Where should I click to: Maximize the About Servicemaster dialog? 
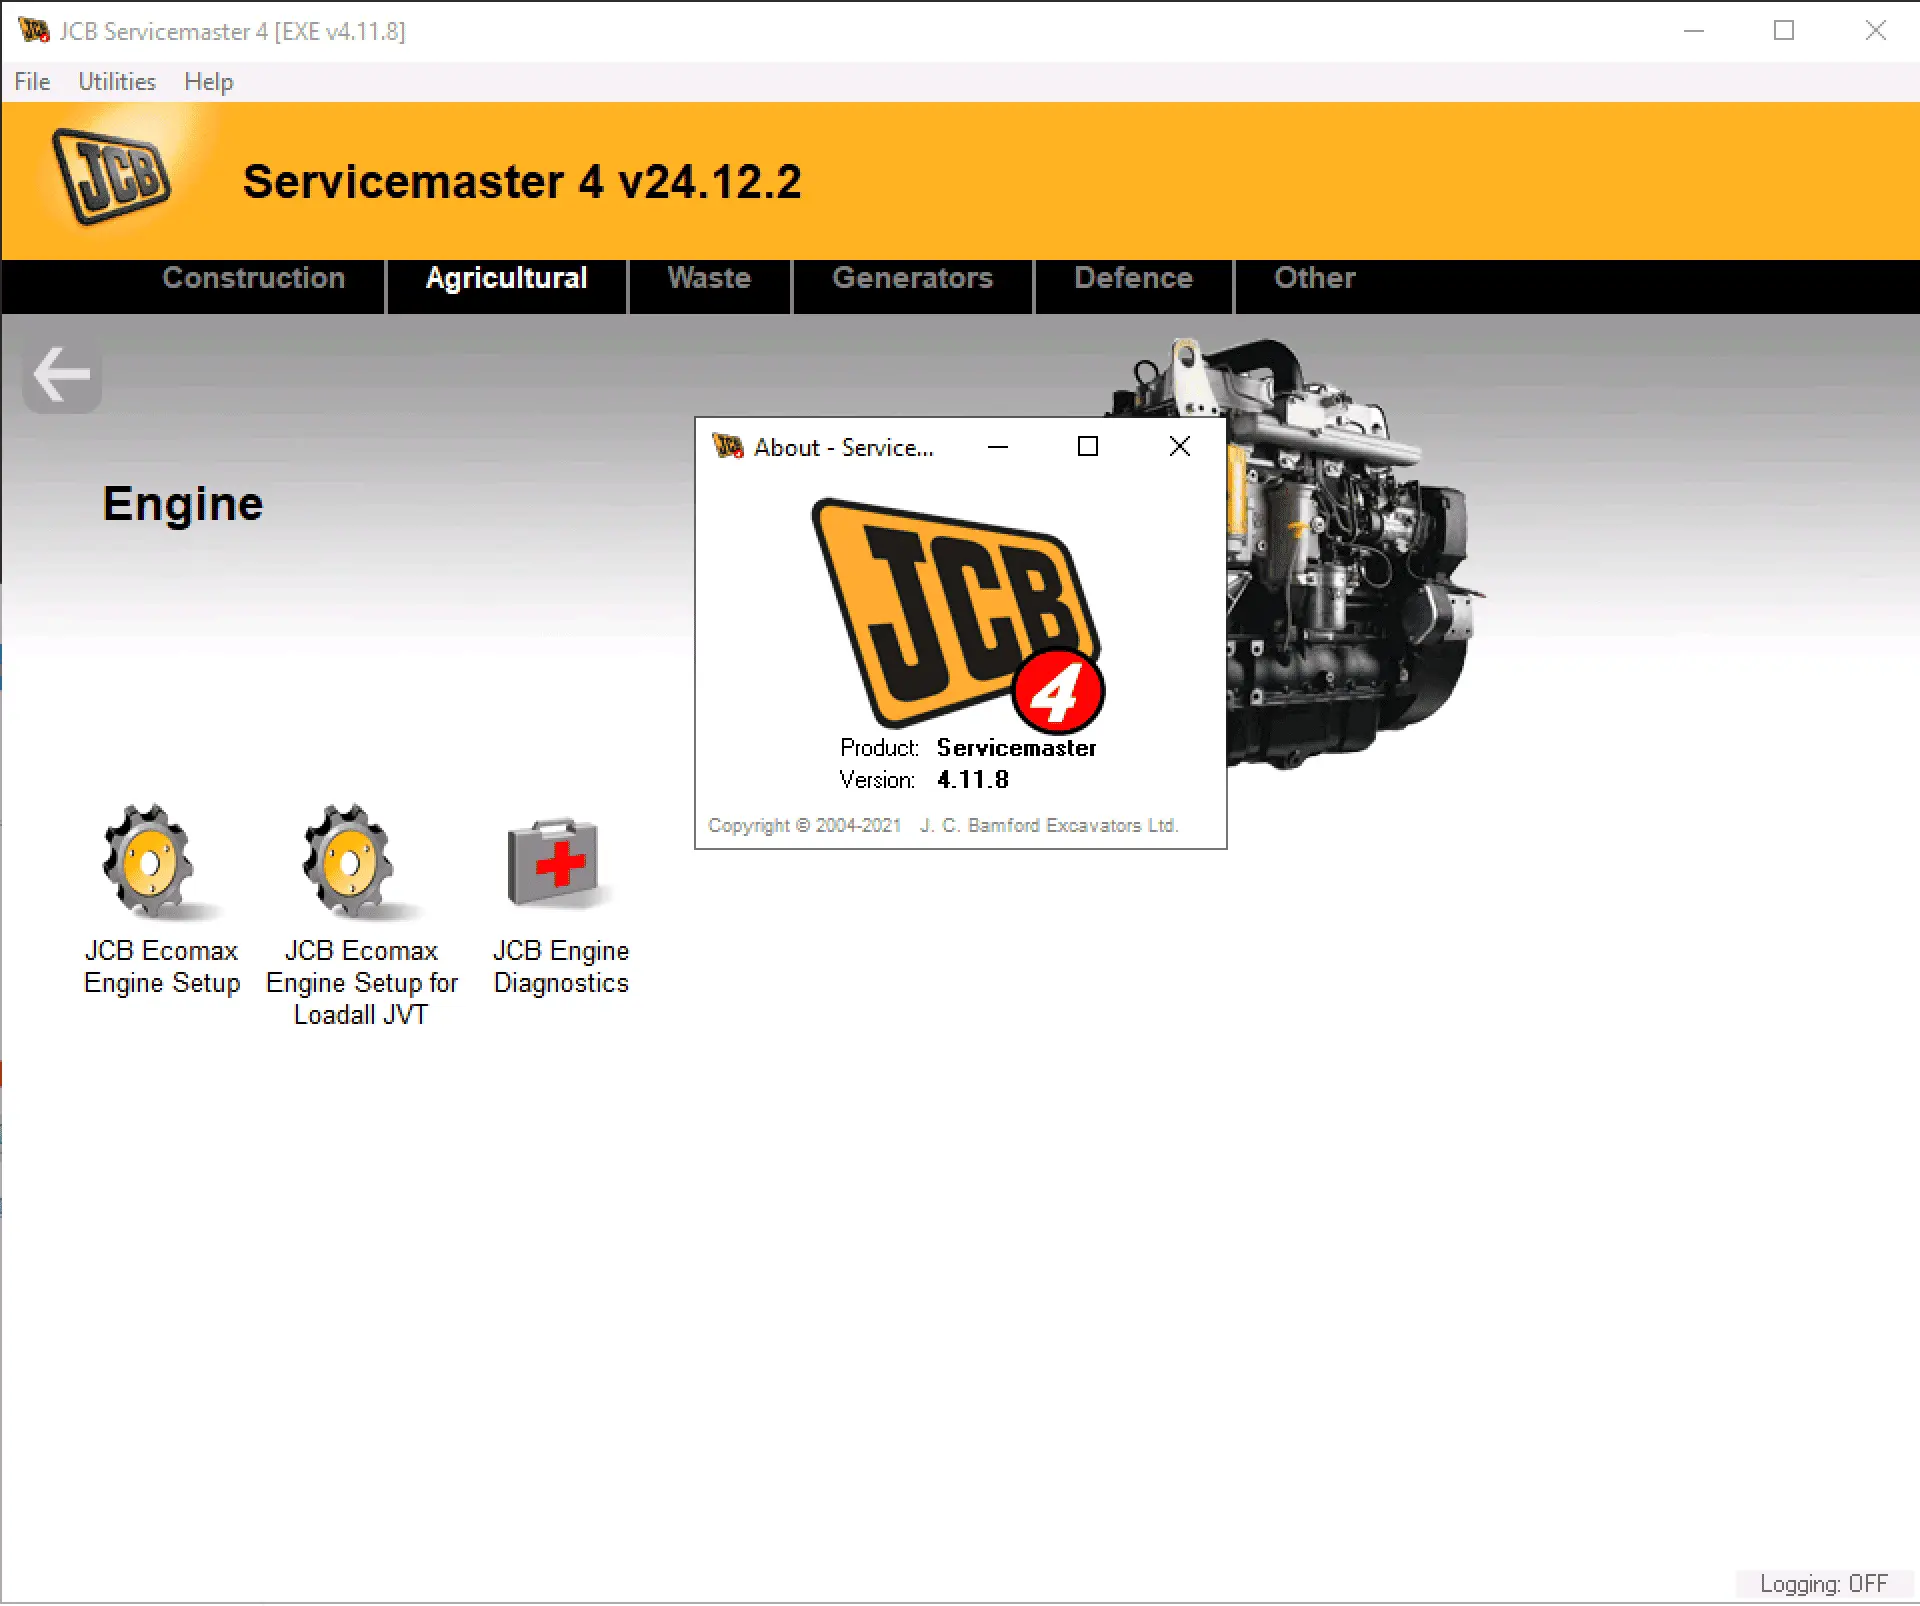pyautogui.click(x=1088, y=447)
